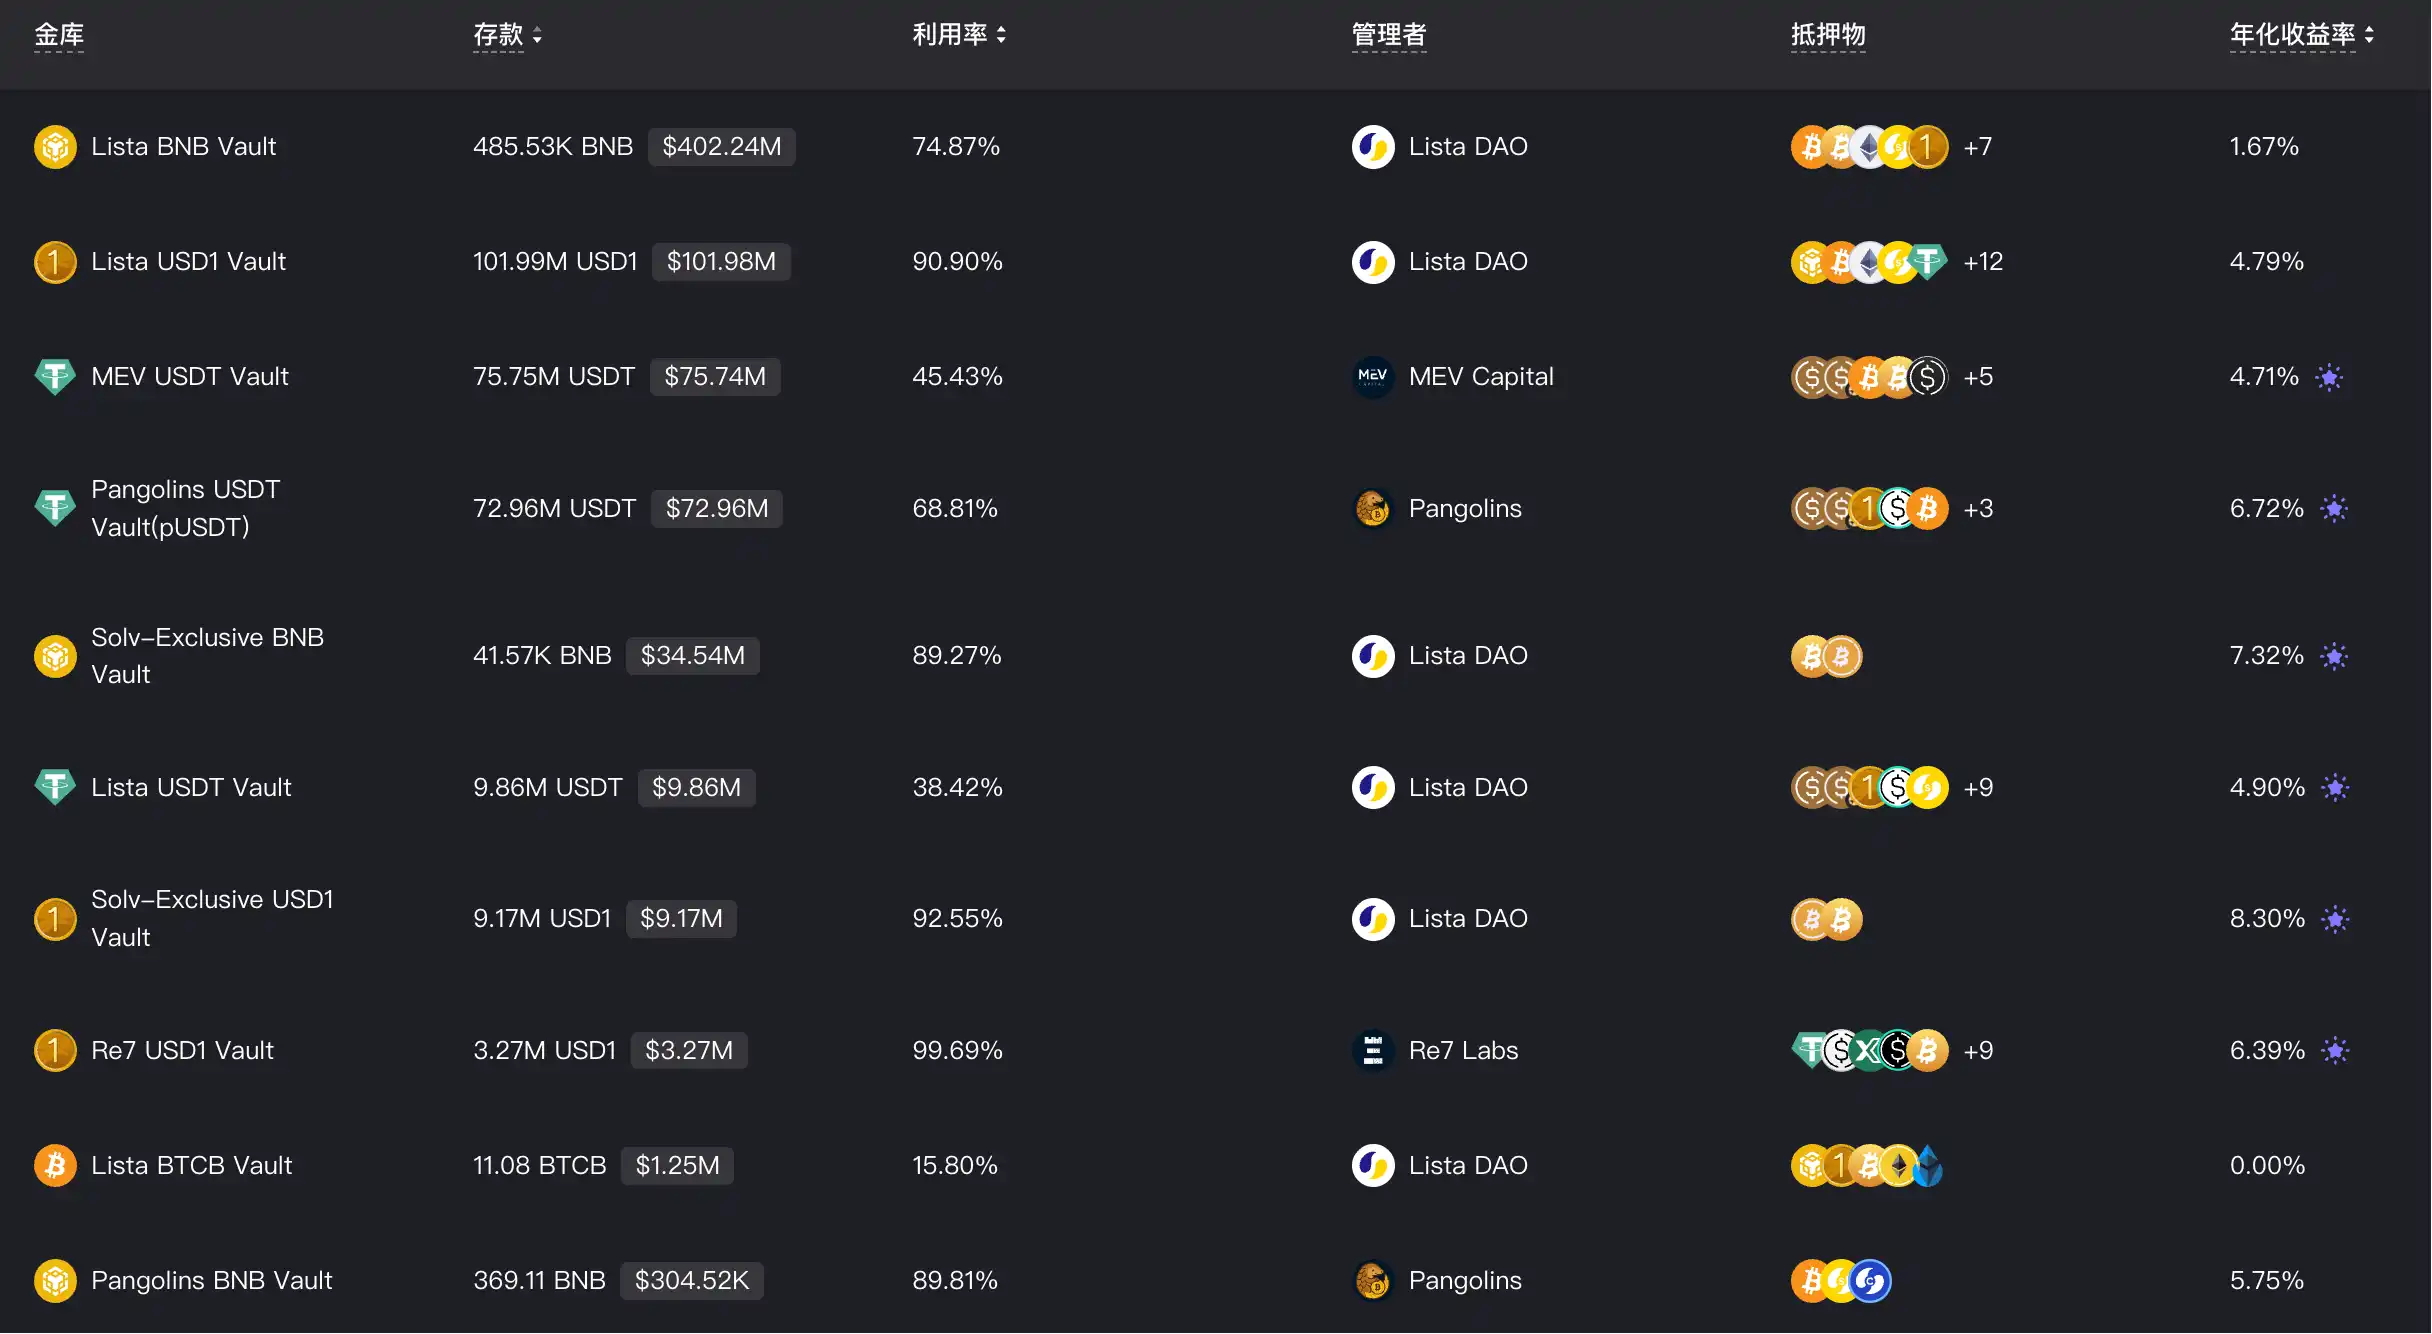The width and height of the screenshot is (2432, 1334).
Task: Click the MEV Capital manager logo
Action: coord(1373,377)
